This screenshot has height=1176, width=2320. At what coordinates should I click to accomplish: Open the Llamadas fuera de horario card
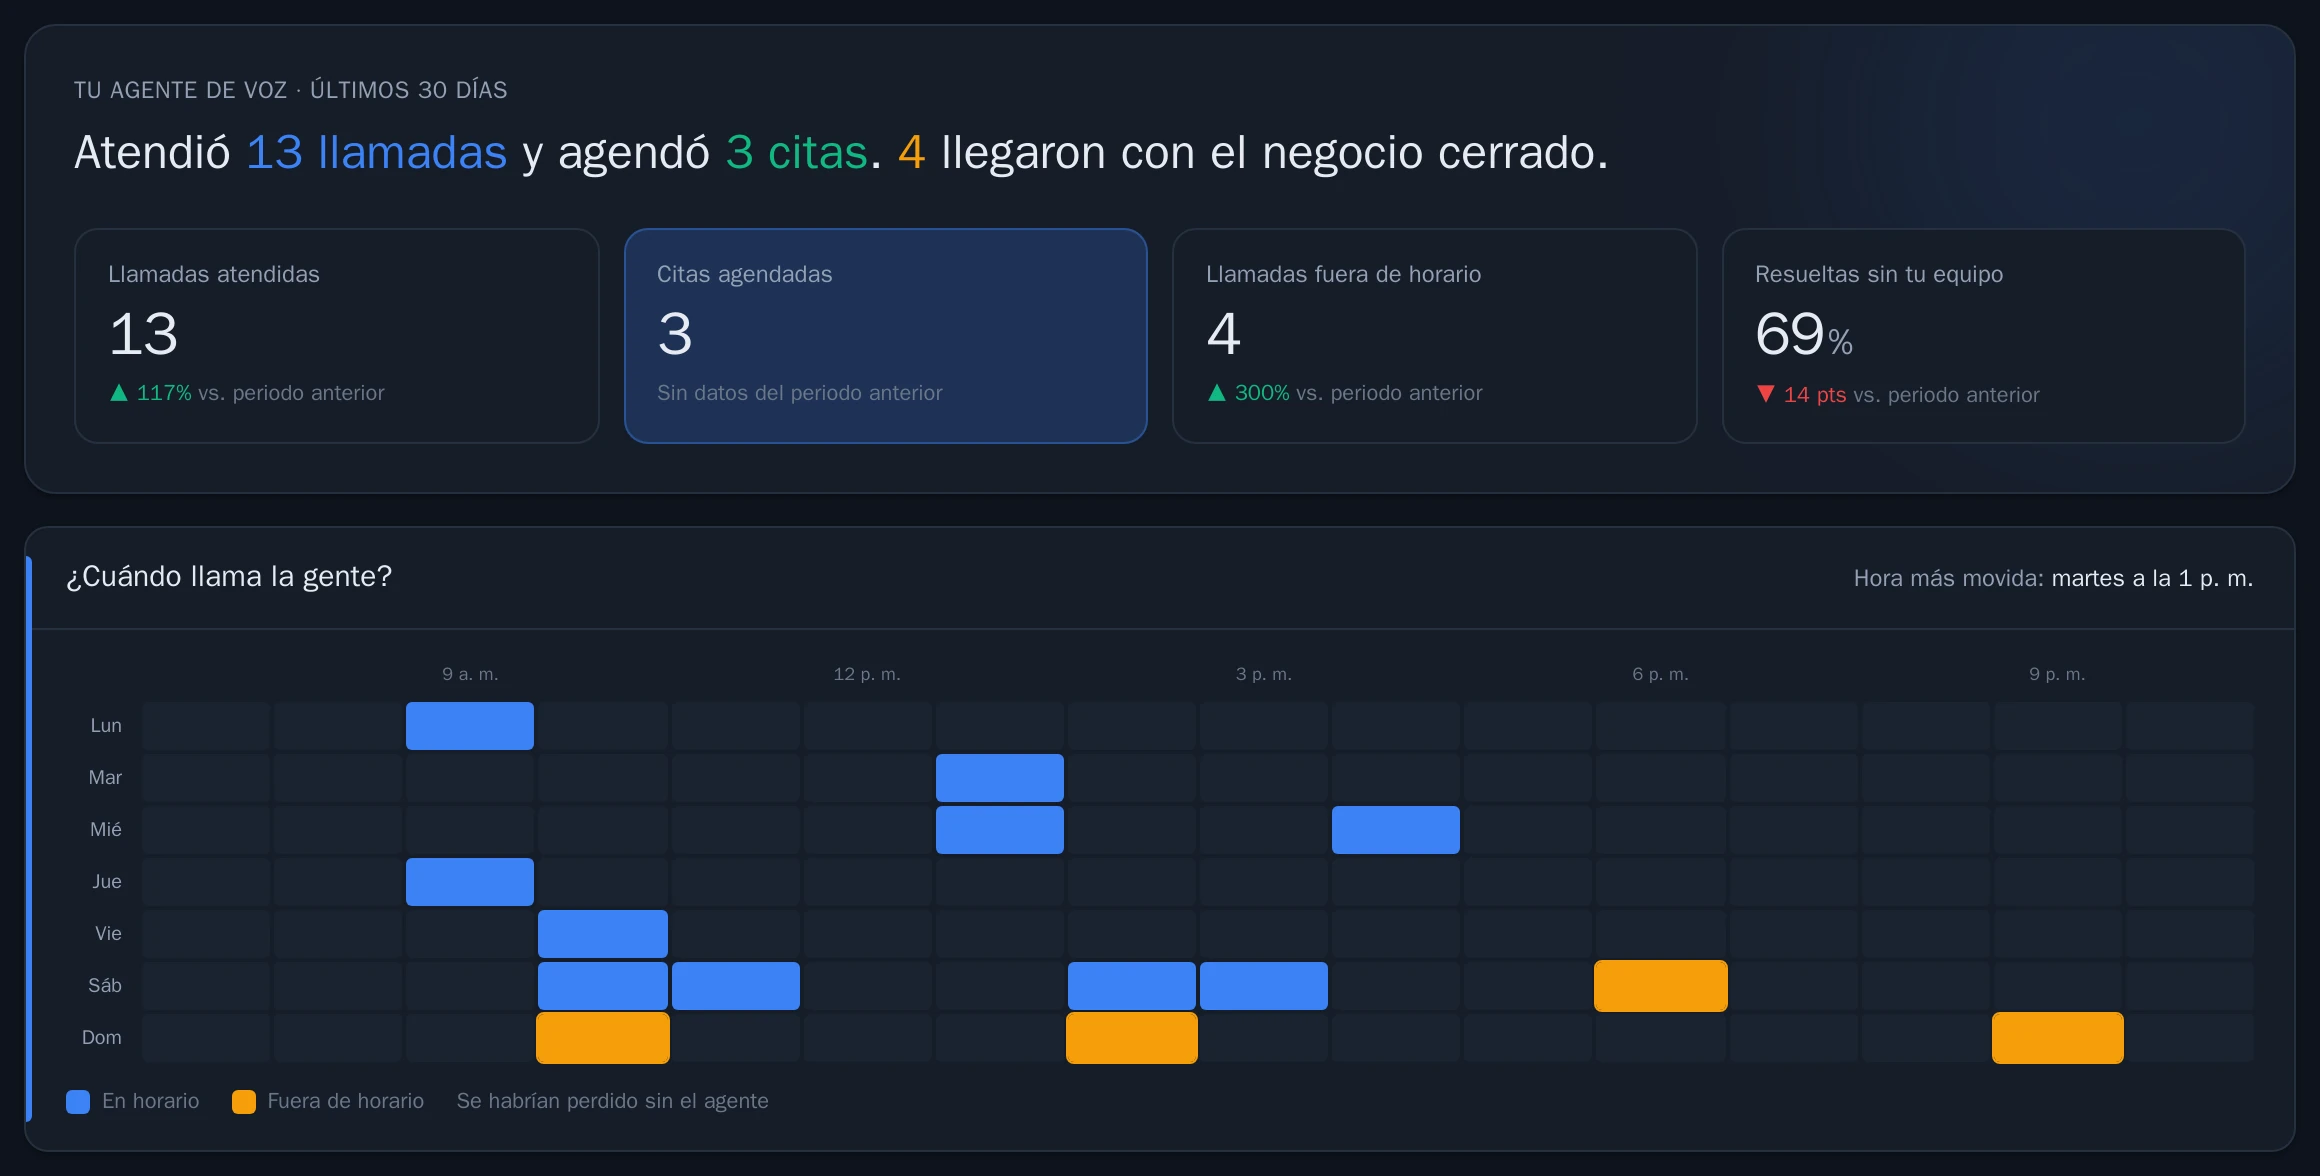pyautogui.click(x=1435, y=336)
